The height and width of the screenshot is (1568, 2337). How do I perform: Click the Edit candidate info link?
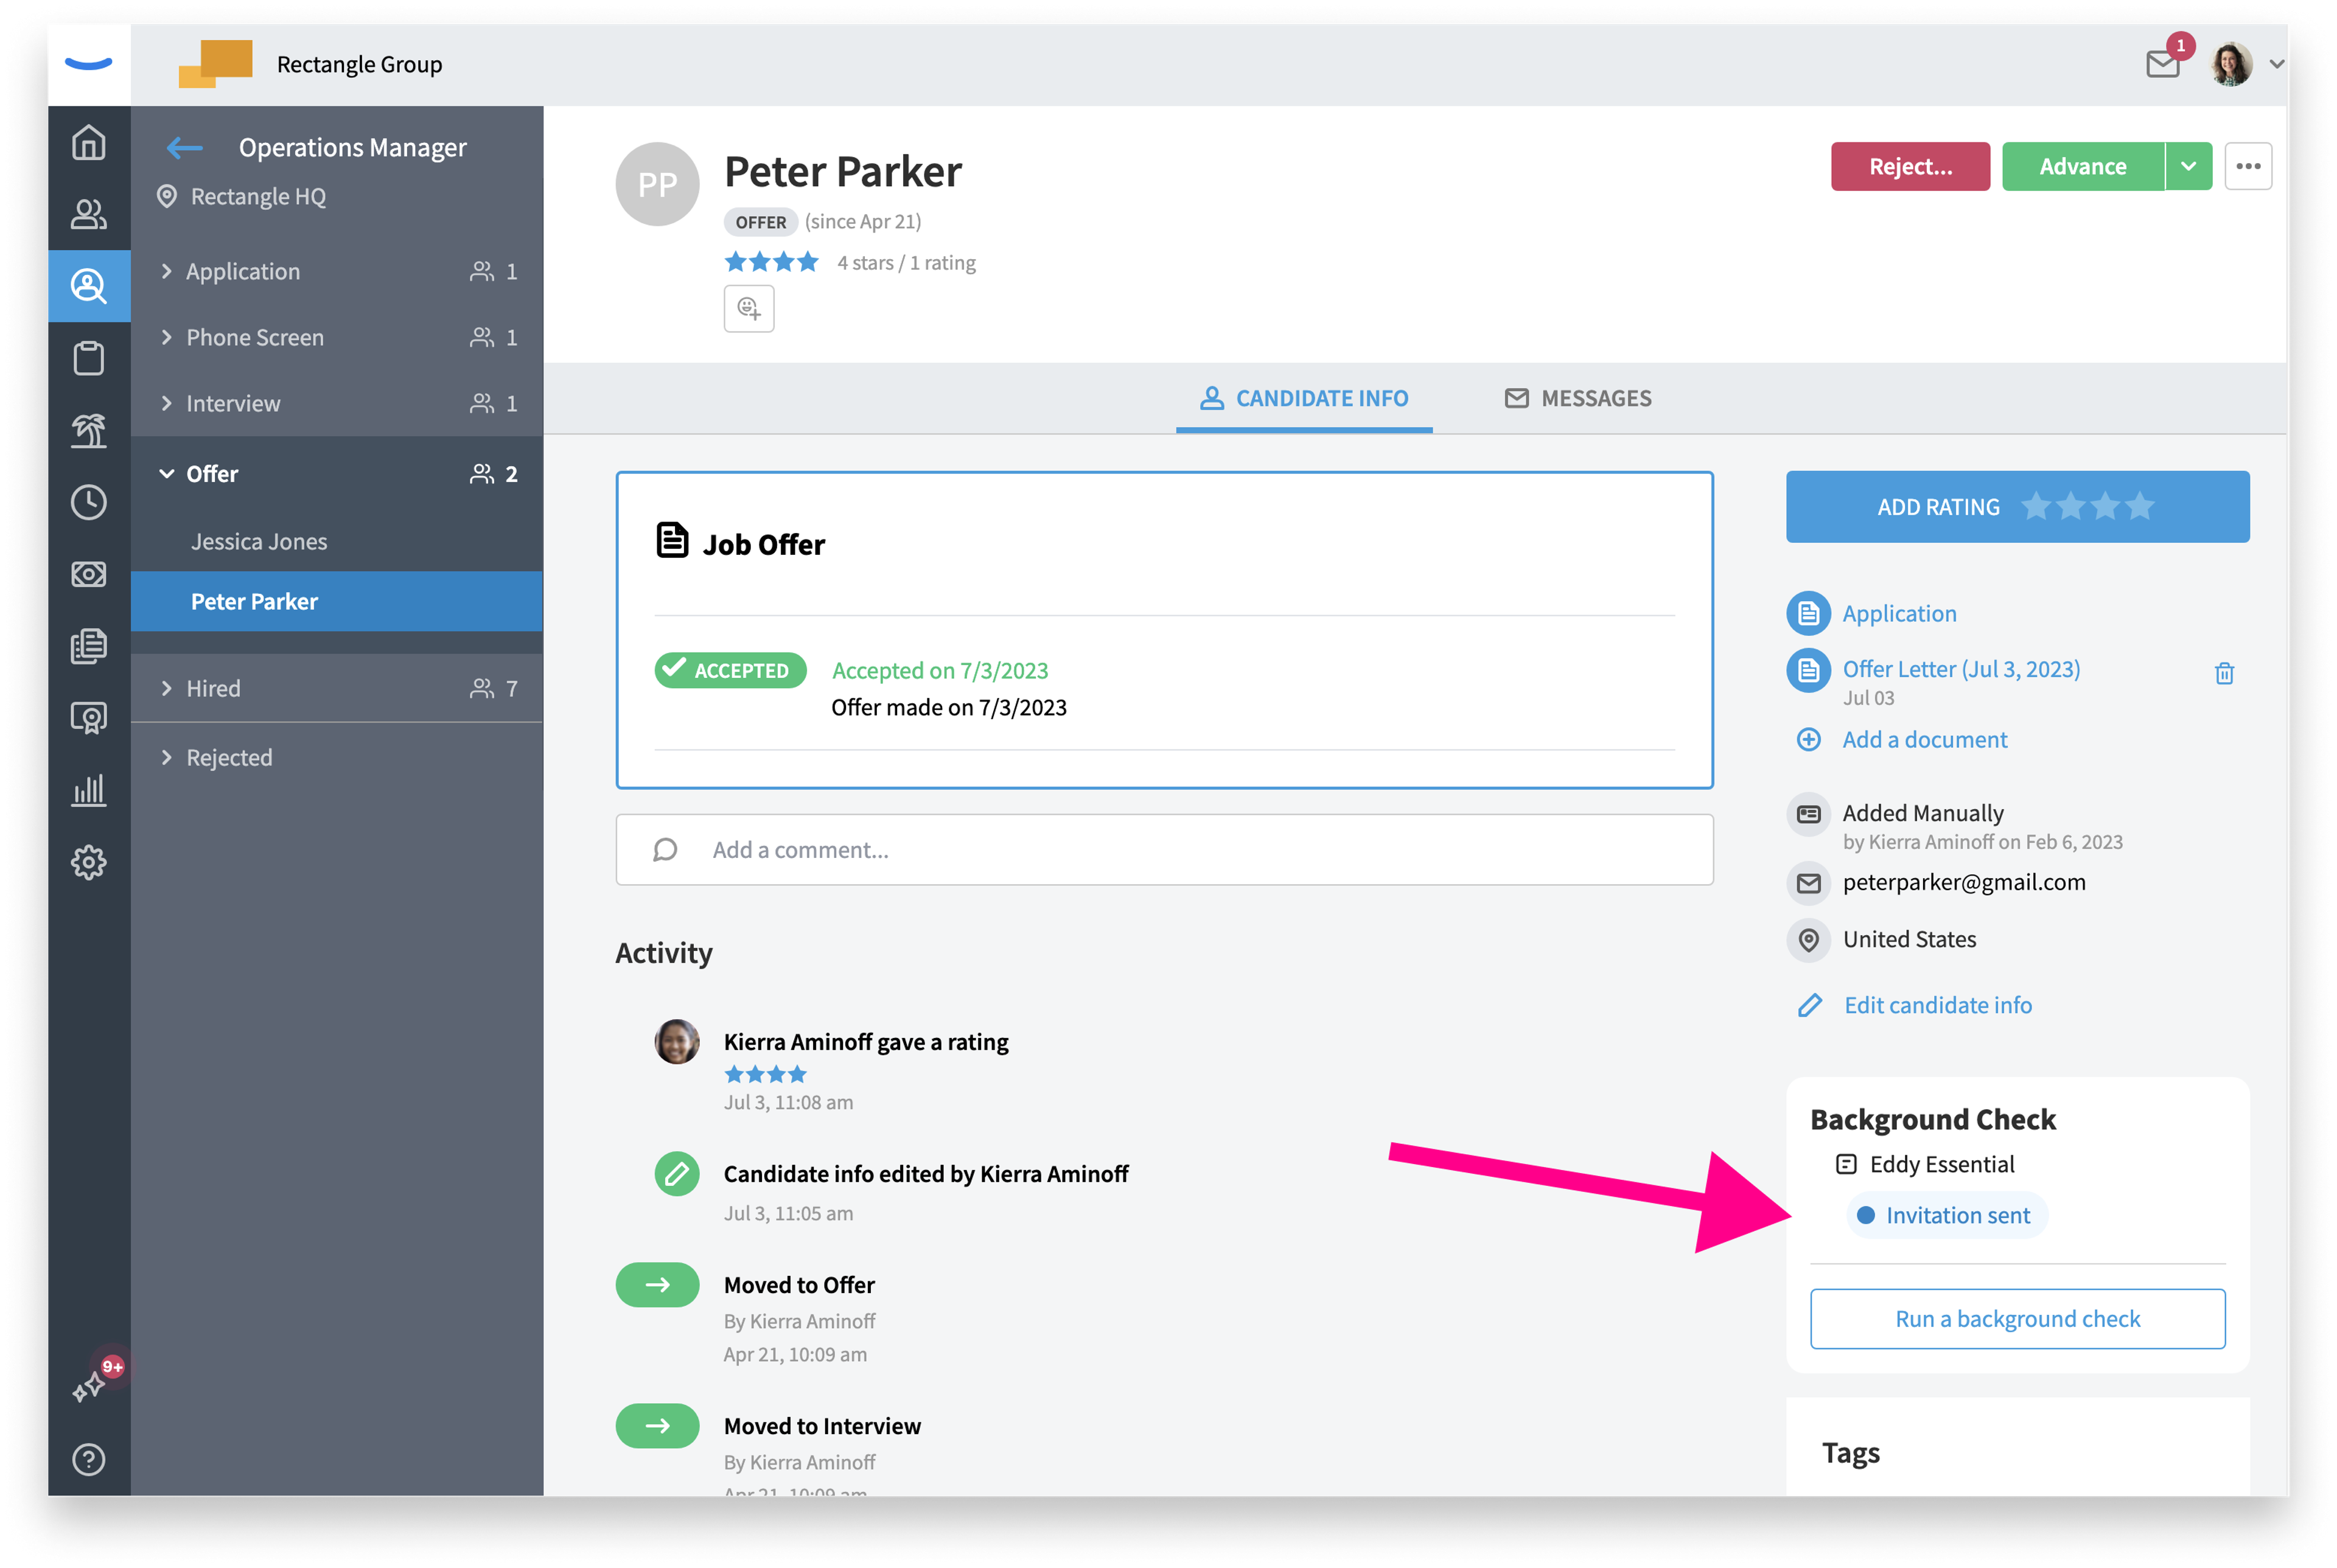click(1938, 1005)
